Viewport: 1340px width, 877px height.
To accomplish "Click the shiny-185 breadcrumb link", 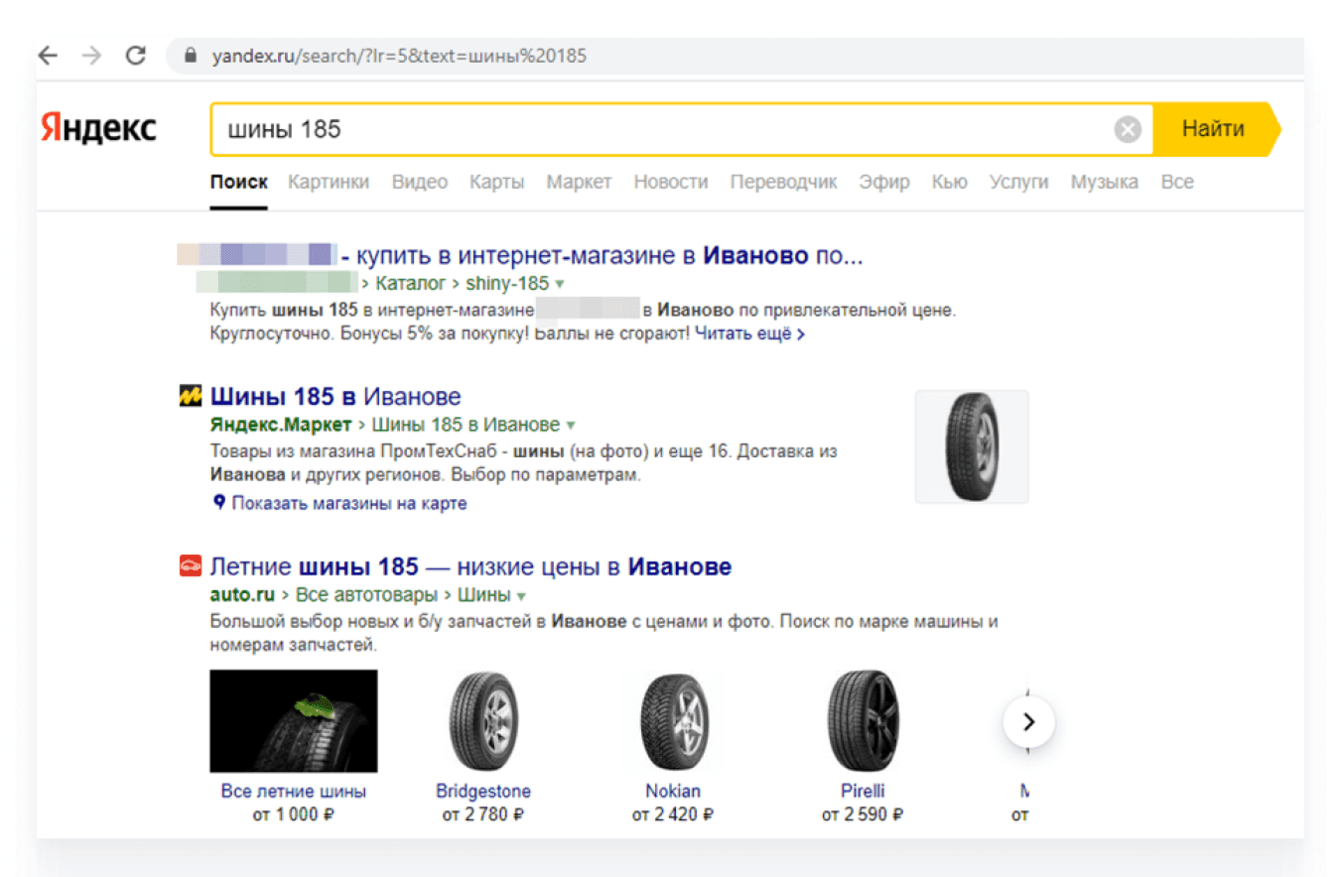I will coord(507,283).
